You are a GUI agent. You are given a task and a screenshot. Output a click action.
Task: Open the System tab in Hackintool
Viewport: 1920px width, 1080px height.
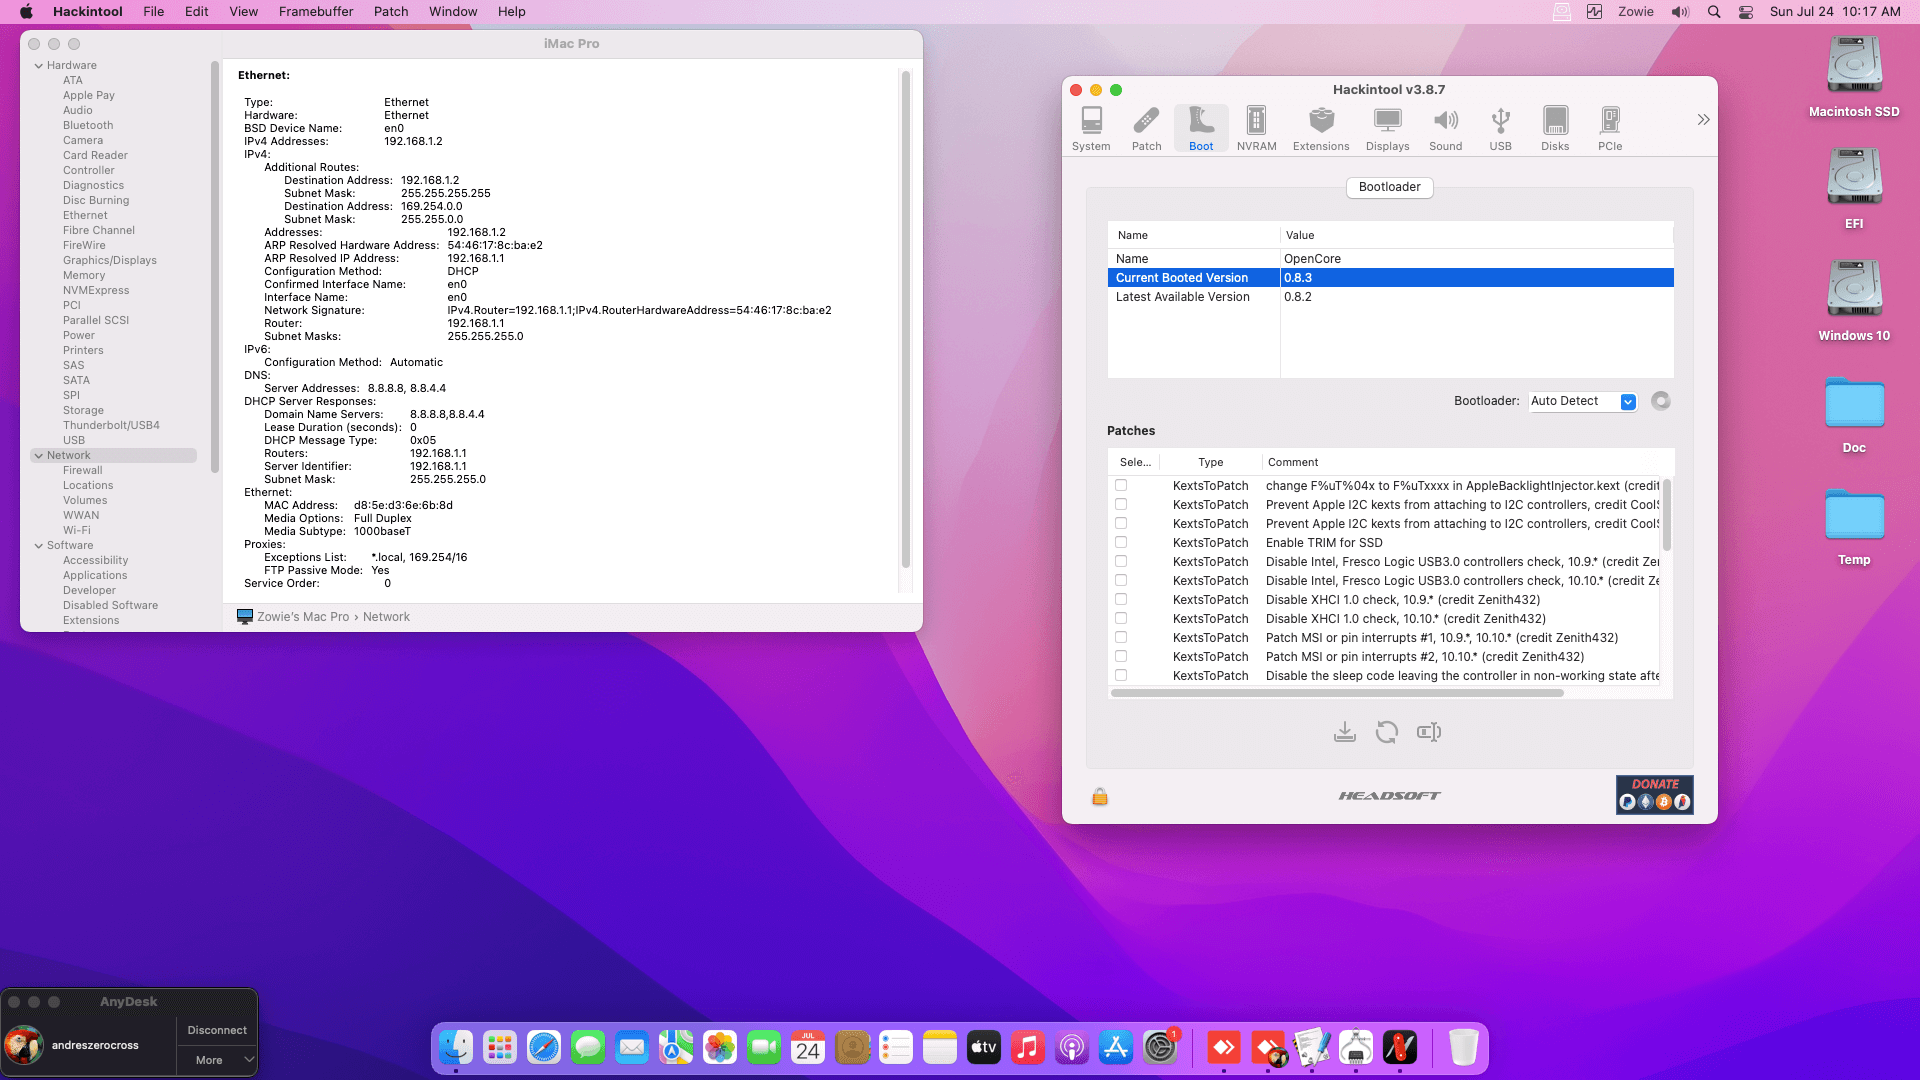(1091, 129)
